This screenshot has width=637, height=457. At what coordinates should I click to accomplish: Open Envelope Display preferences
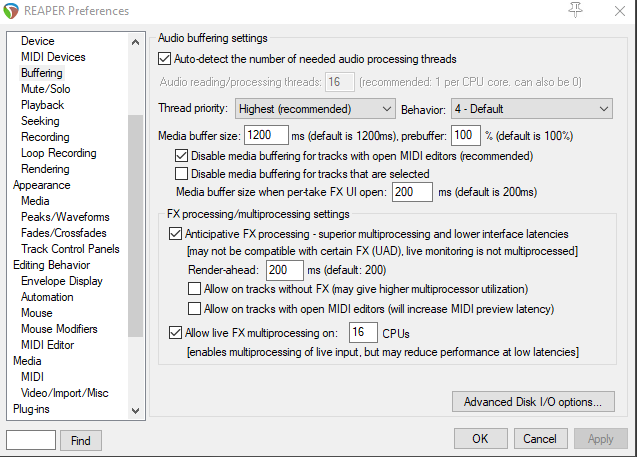tap(62, 281)
